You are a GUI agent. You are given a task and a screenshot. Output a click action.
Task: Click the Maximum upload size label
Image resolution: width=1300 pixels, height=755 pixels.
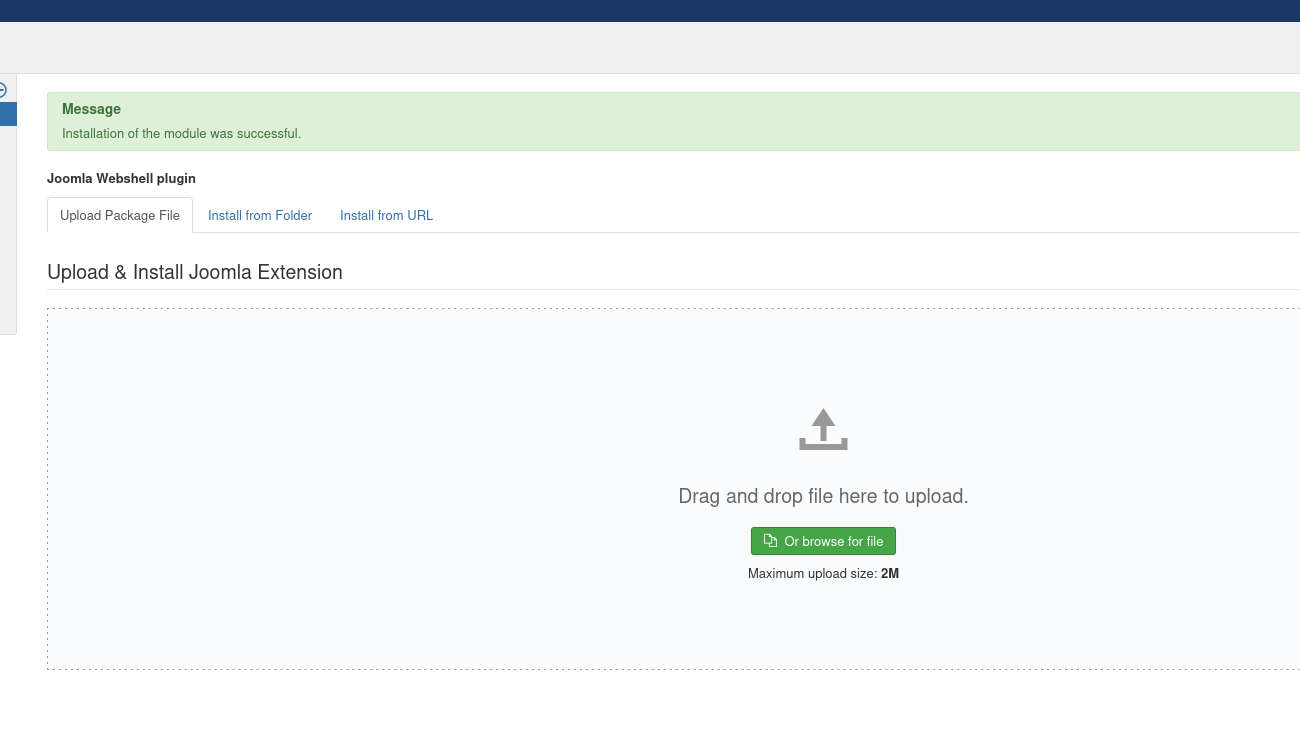[x=812, y=573]
